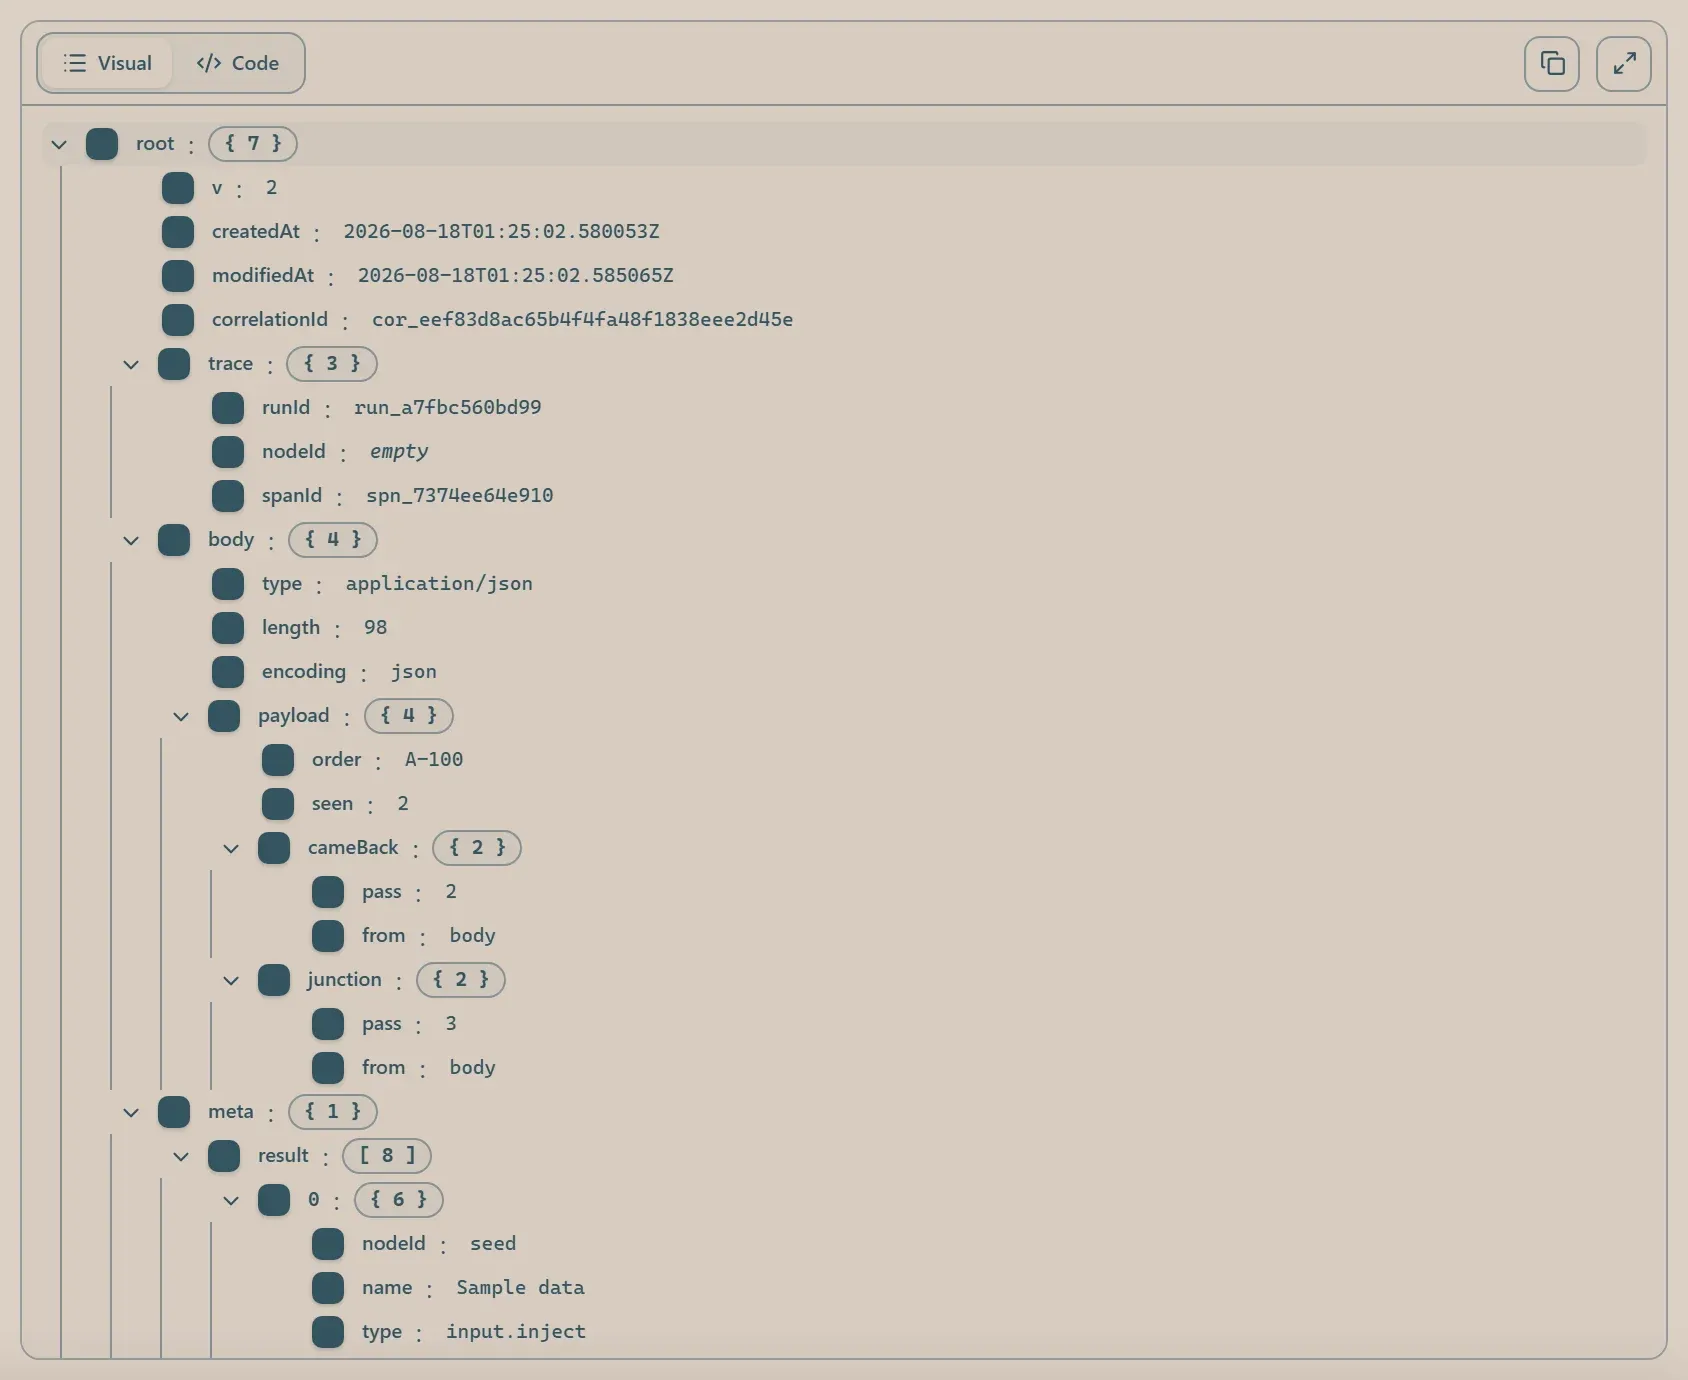1688x1380 pixels.
Task: Collapse the result array chevron
Action: point(181,1156)
